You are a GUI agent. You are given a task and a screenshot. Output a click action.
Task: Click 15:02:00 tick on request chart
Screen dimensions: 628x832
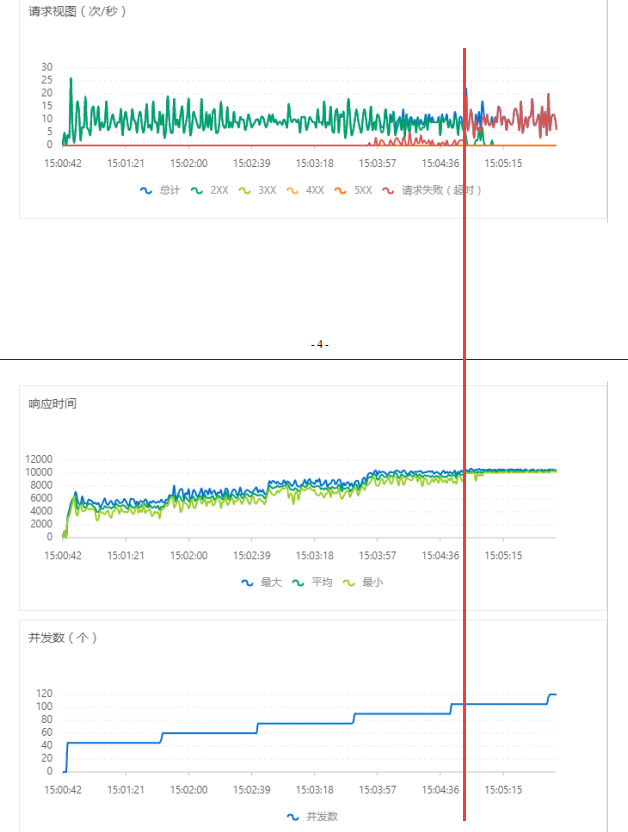coord(189,163)
